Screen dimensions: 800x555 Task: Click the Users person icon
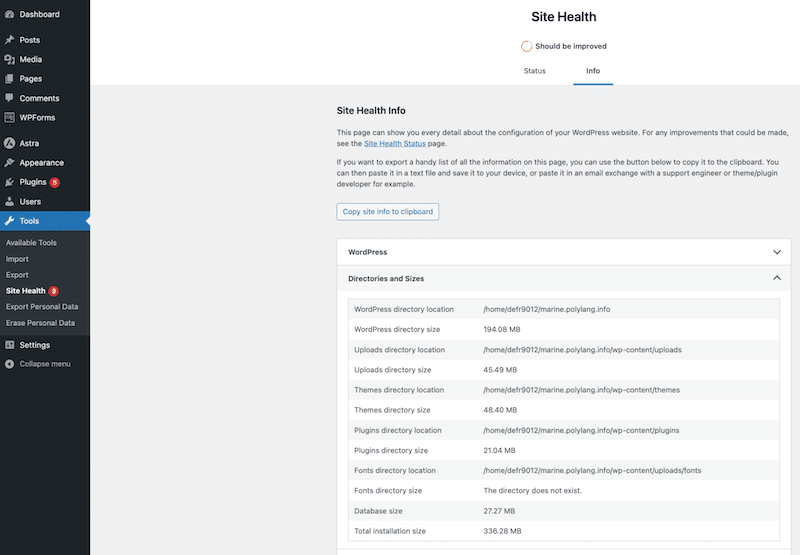9,201
